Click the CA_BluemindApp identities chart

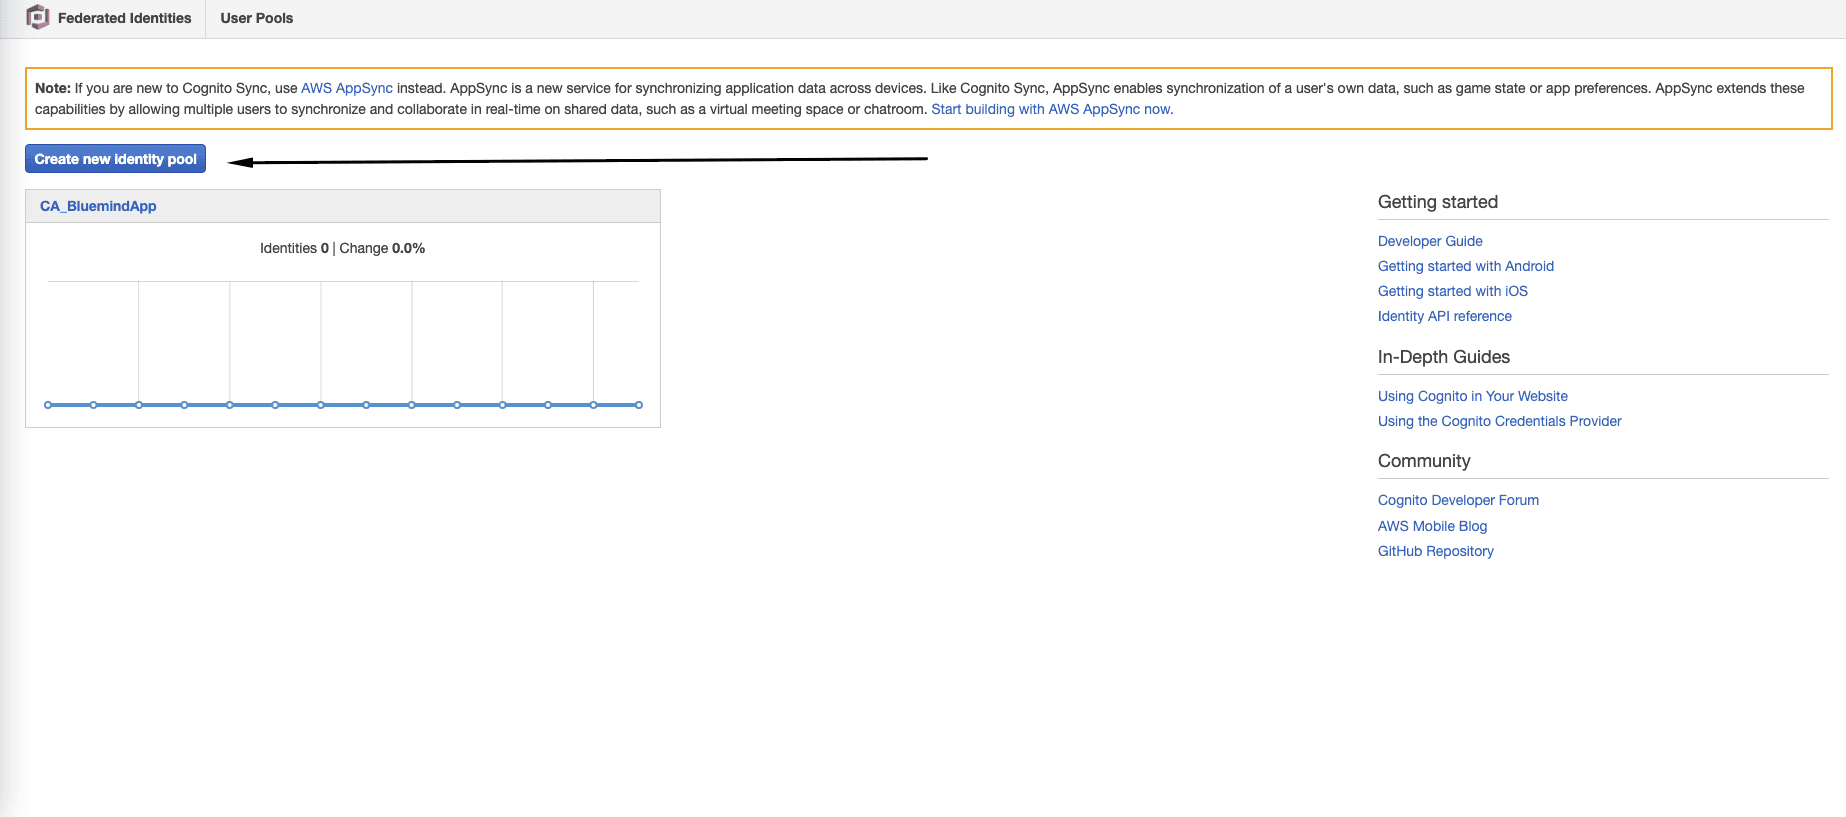coord(343,345)
